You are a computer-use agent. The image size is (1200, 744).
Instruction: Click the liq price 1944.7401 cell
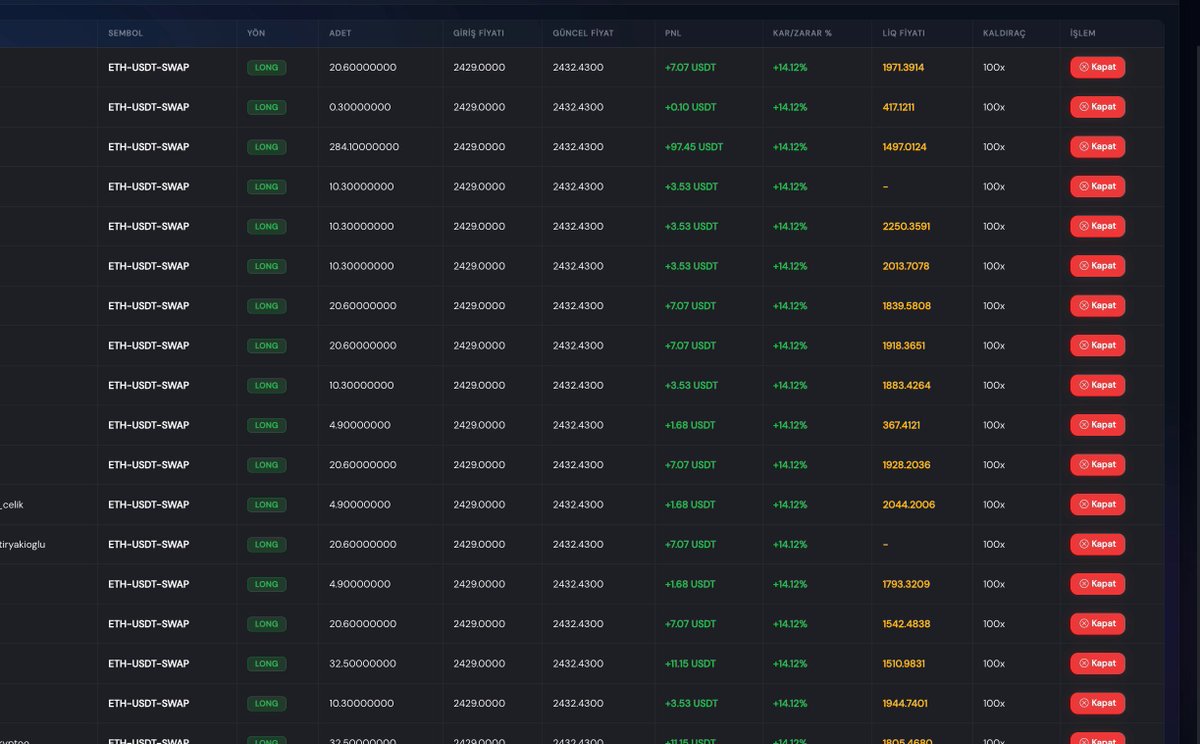906,703
